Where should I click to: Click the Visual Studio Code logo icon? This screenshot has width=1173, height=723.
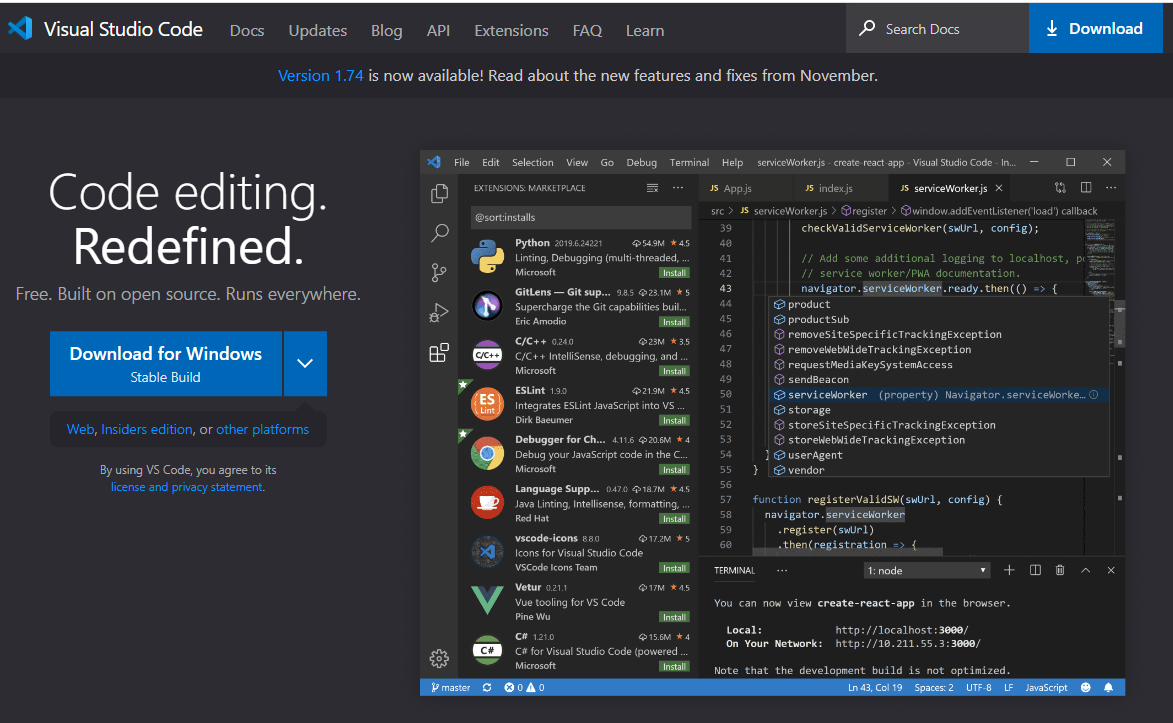point(20,28)
